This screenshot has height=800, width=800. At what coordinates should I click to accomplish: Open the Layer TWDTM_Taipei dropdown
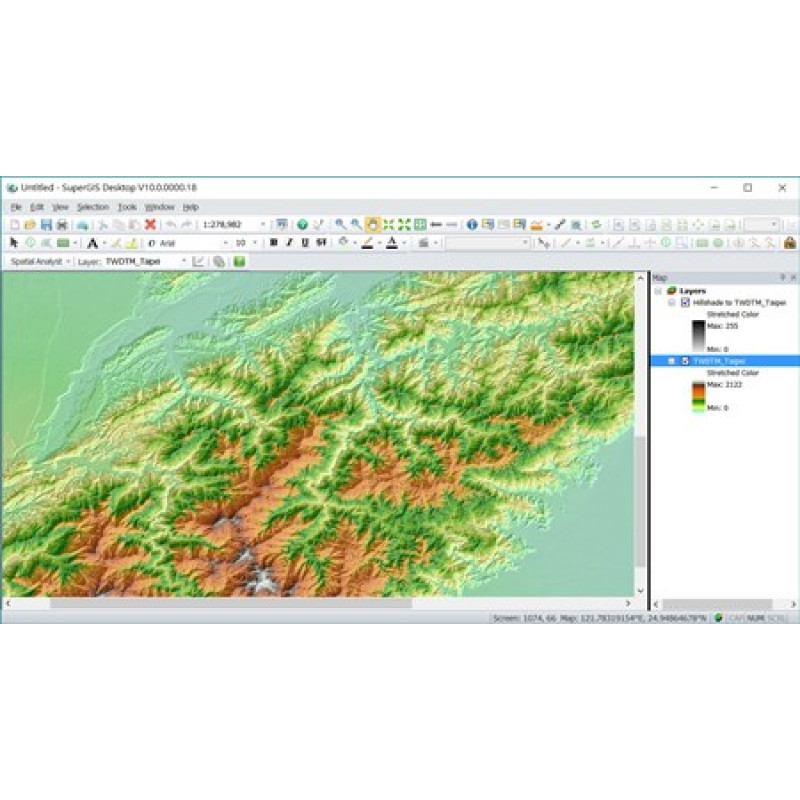(184, 262)
